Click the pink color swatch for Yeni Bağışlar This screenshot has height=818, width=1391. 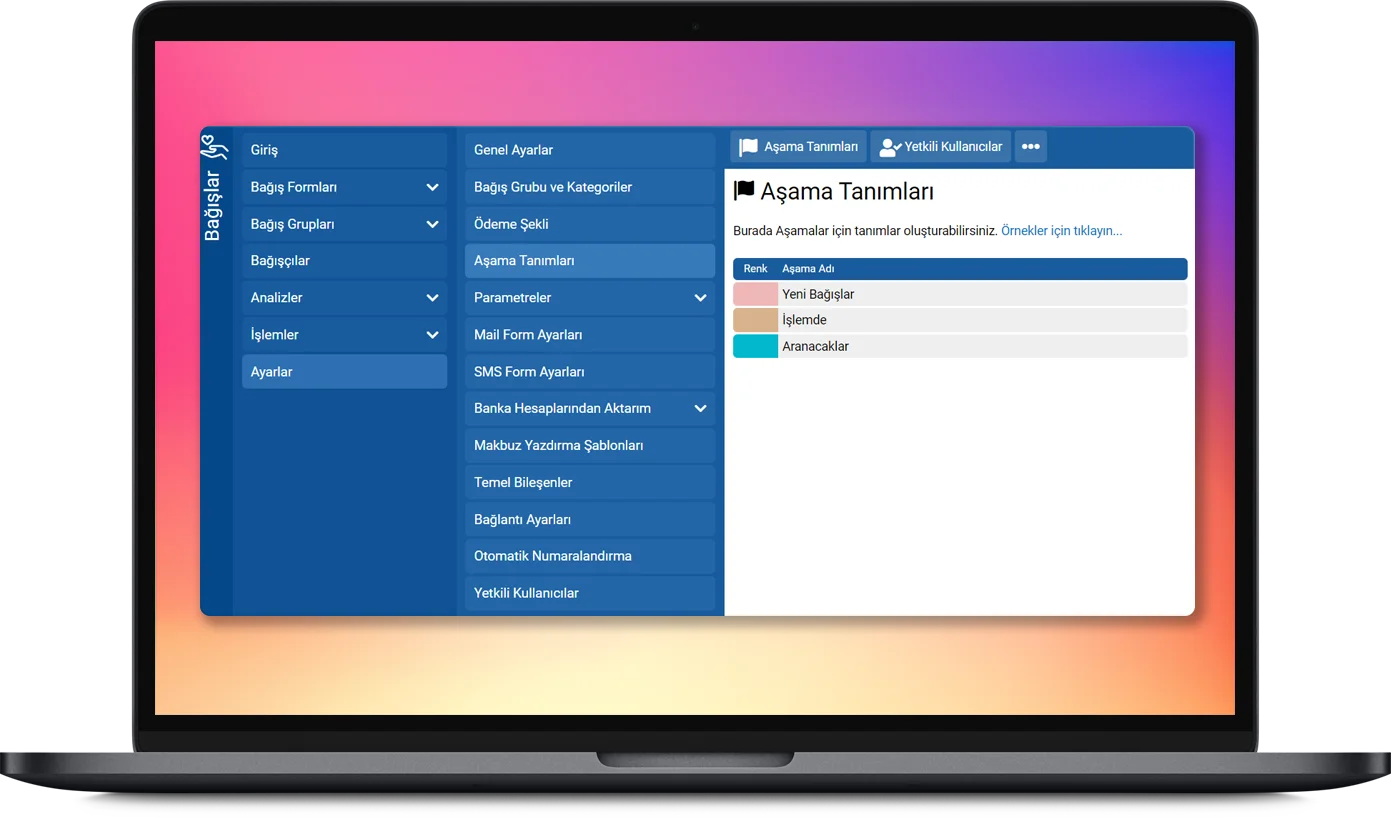(755, 294)
